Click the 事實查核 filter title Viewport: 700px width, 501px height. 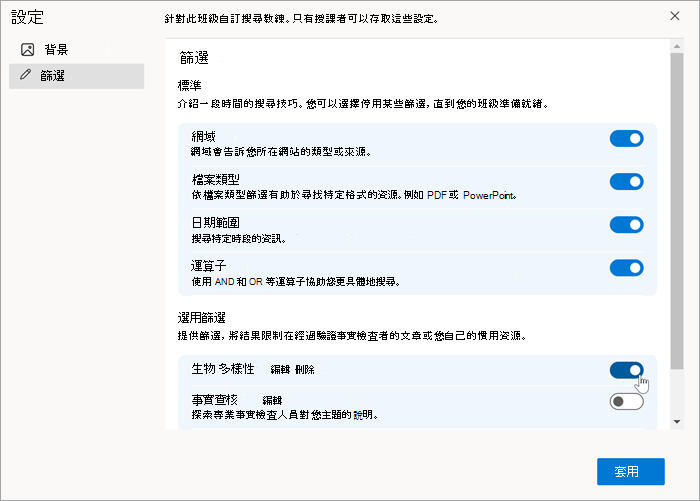[215, 399]
